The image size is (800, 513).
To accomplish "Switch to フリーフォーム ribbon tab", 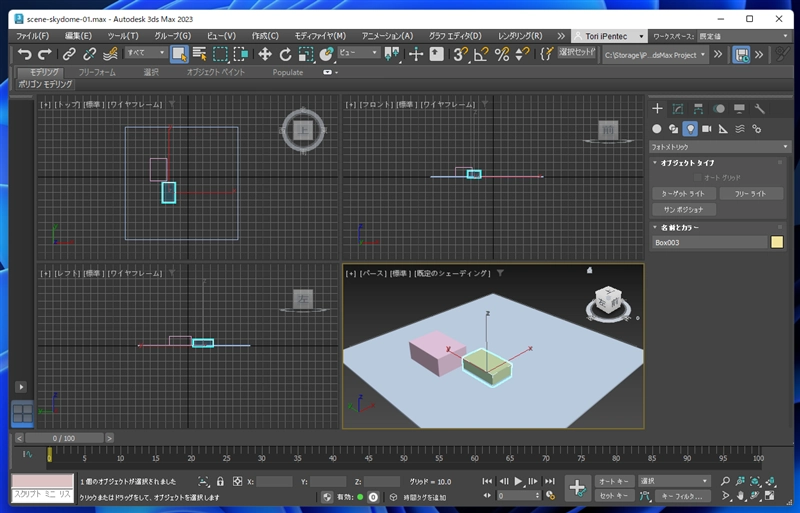I will click(97, 72).
